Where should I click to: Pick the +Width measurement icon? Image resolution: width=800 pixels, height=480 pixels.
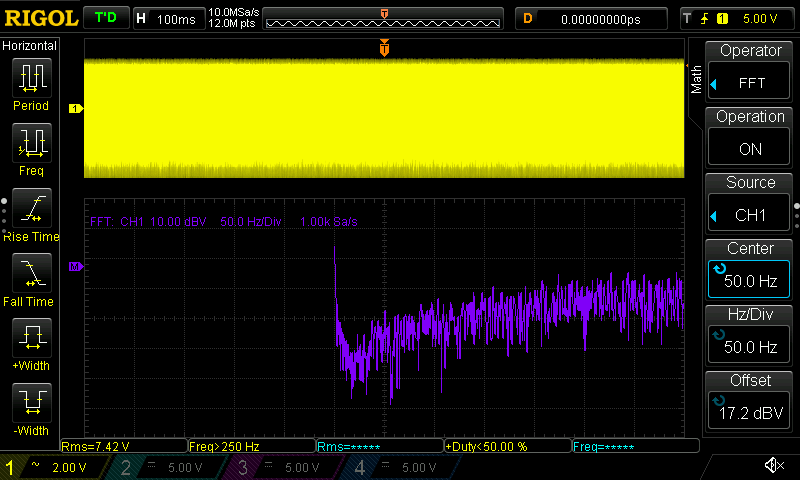30,338
